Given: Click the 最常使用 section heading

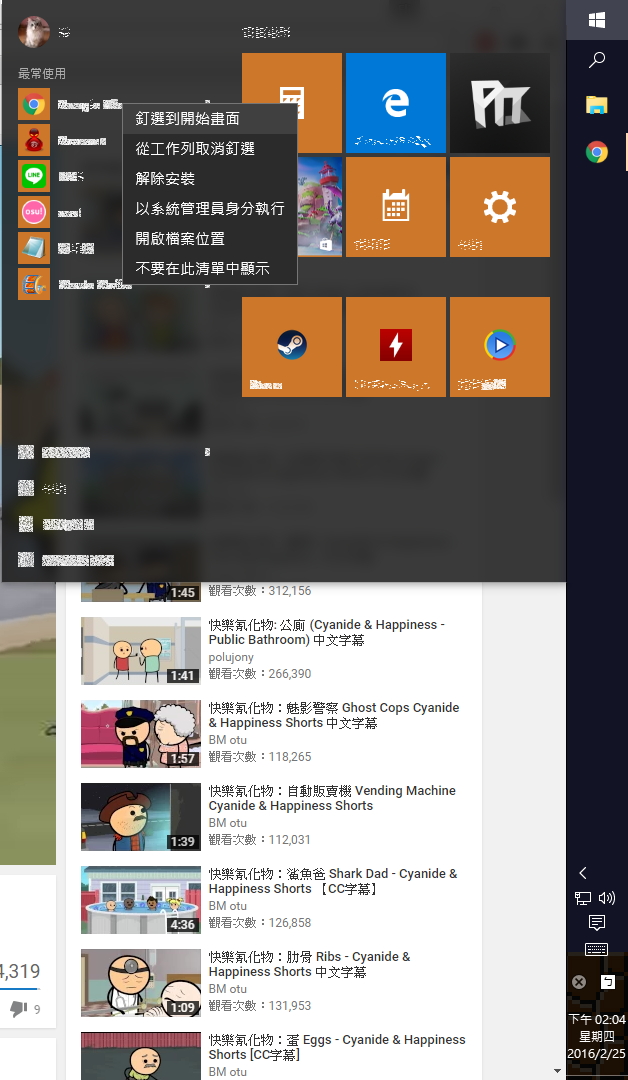Looking at the screenshot, I should (42, 74).
